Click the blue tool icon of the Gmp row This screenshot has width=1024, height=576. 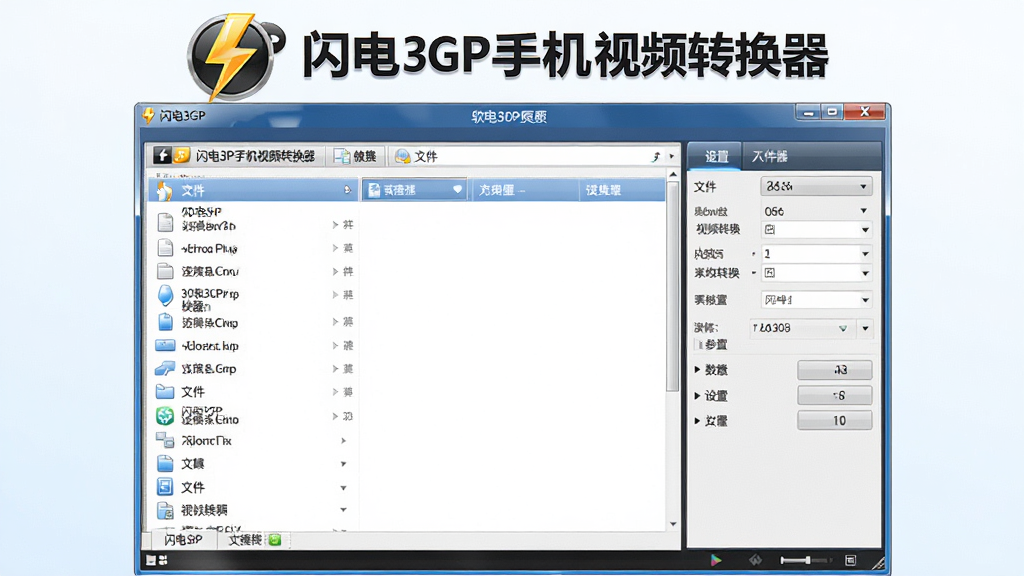(165, 369)
